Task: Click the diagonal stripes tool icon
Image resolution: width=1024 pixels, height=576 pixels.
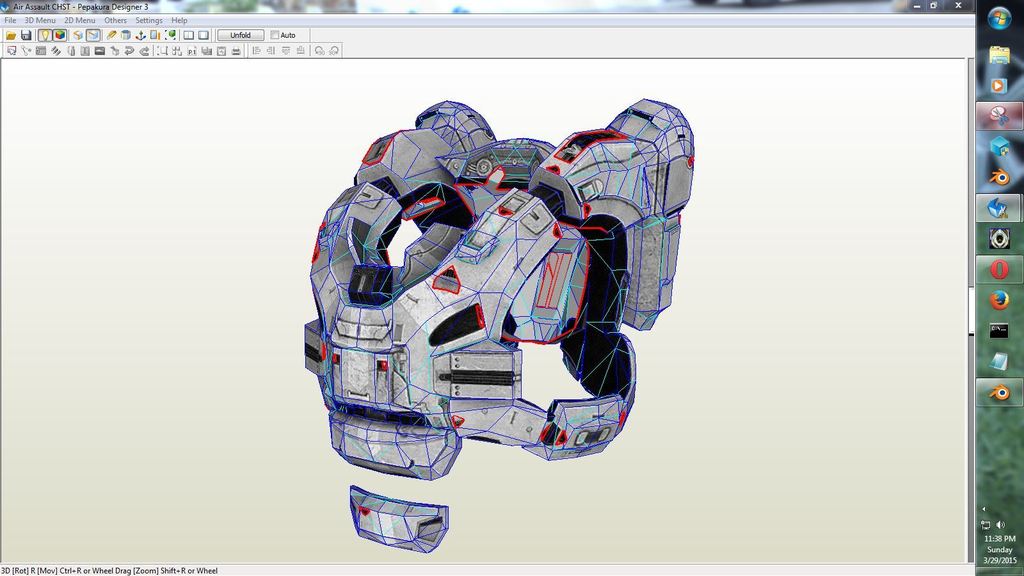Action: click(56, 51)
